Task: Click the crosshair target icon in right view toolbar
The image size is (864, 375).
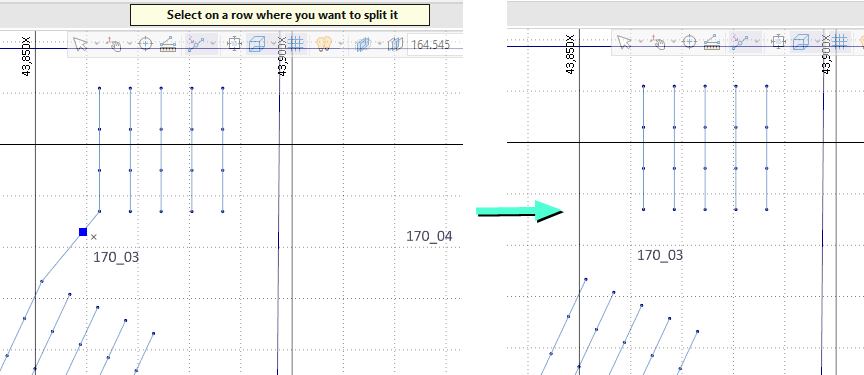Action: (x=689, y=41)
